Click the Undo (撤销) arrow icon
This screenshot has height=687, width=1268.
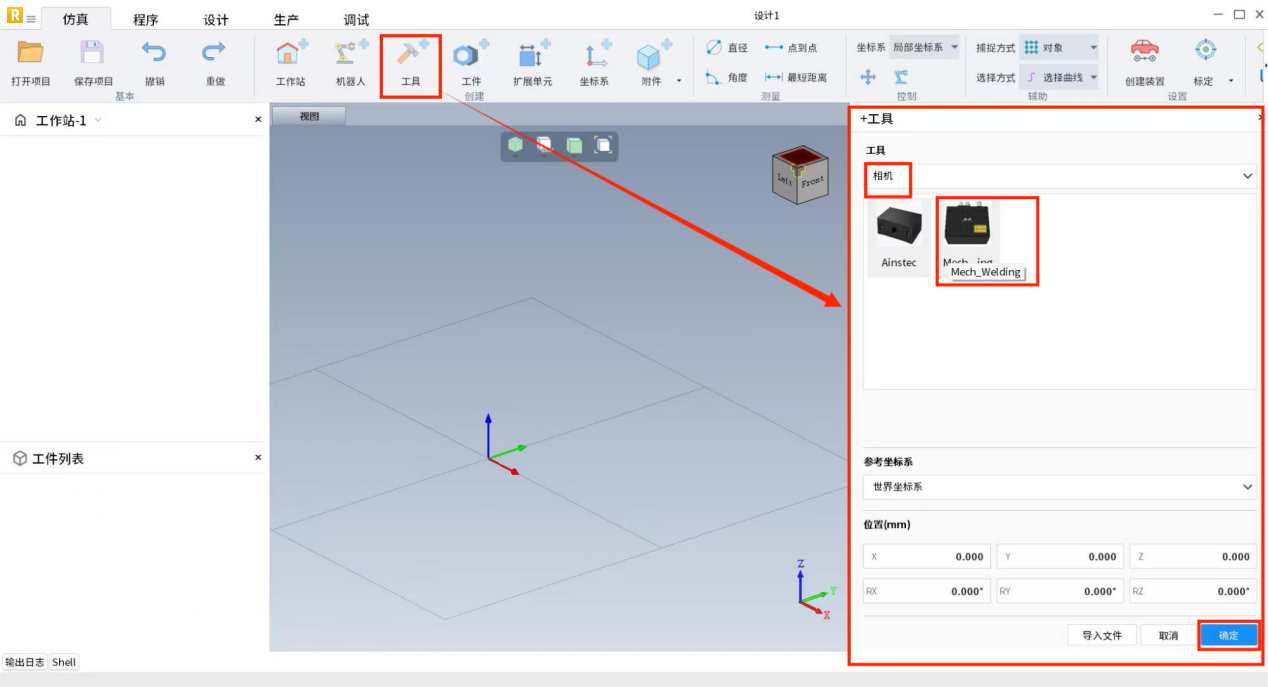click(154, 54)
